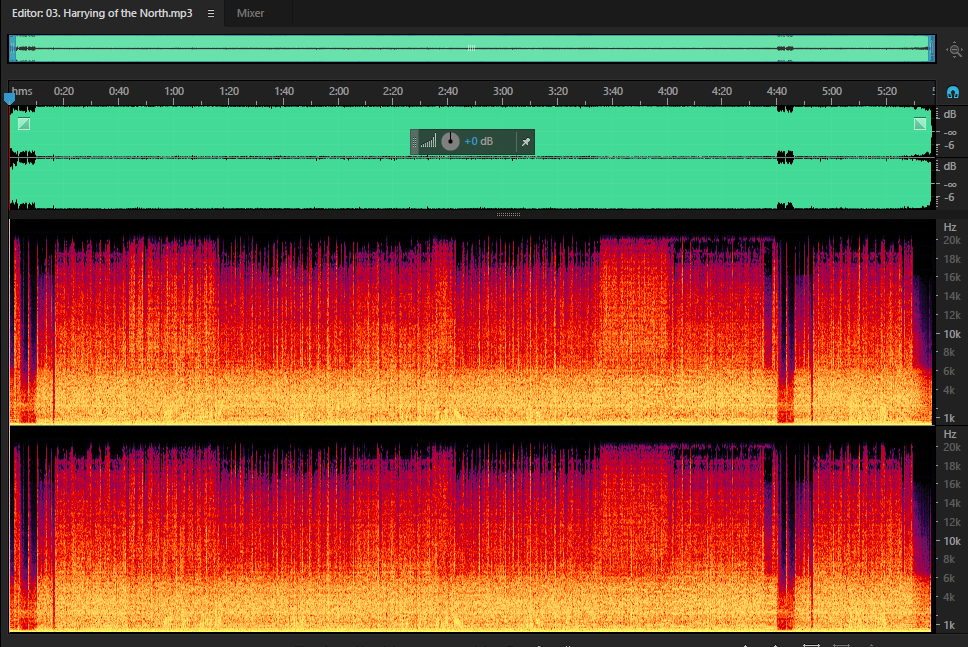Click 20k on the upper spectrogram frequency scale
This screenshot has height=647, width=968.
[x=951, y=240]
